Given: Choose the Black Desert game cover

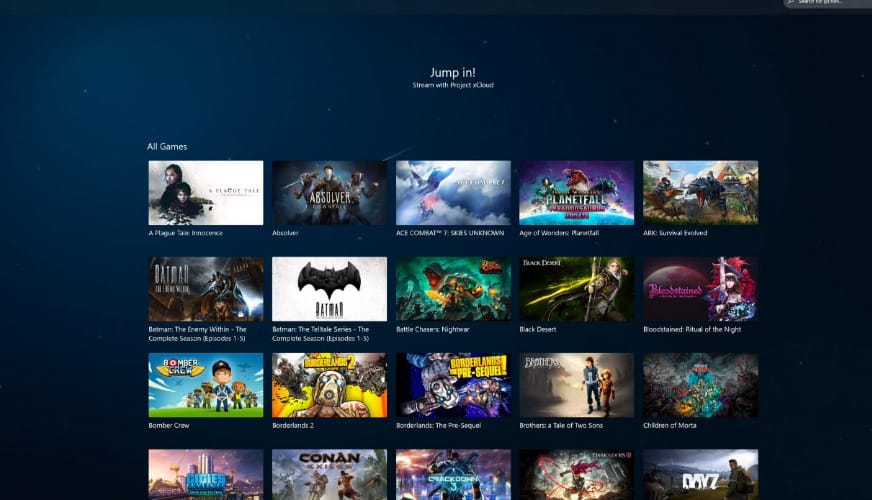Looking at the screenshot, I should pyautogui.click(x=577, y=289).
